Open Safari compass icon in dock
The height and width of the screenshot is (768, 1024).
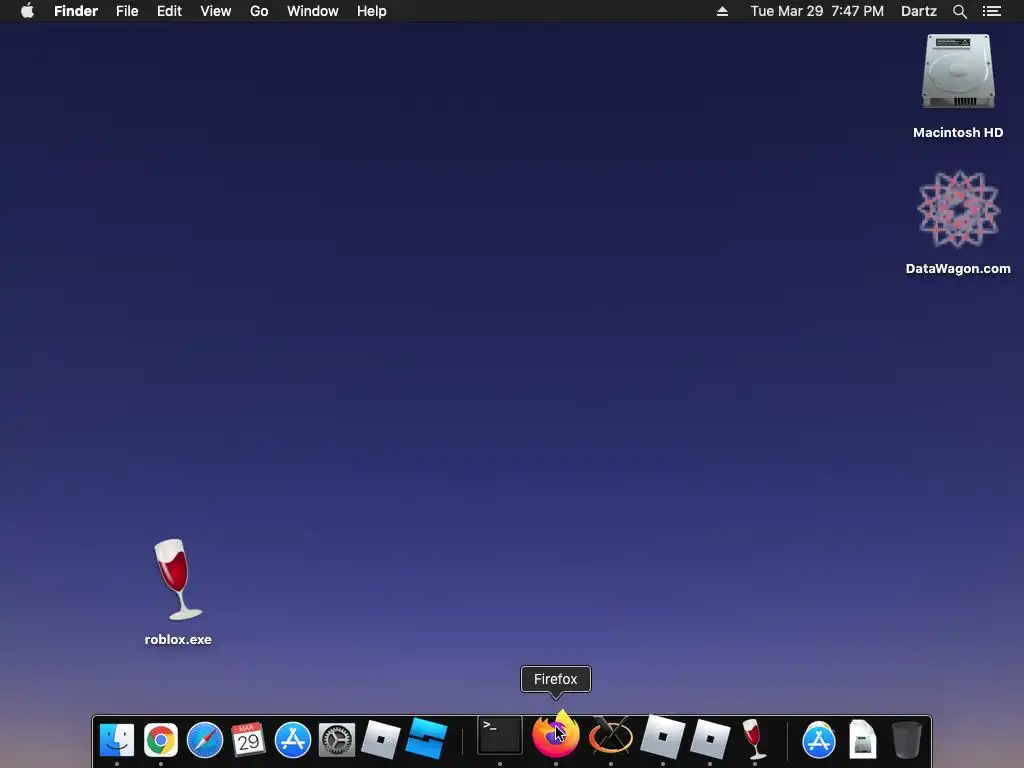tap(205, 740)
